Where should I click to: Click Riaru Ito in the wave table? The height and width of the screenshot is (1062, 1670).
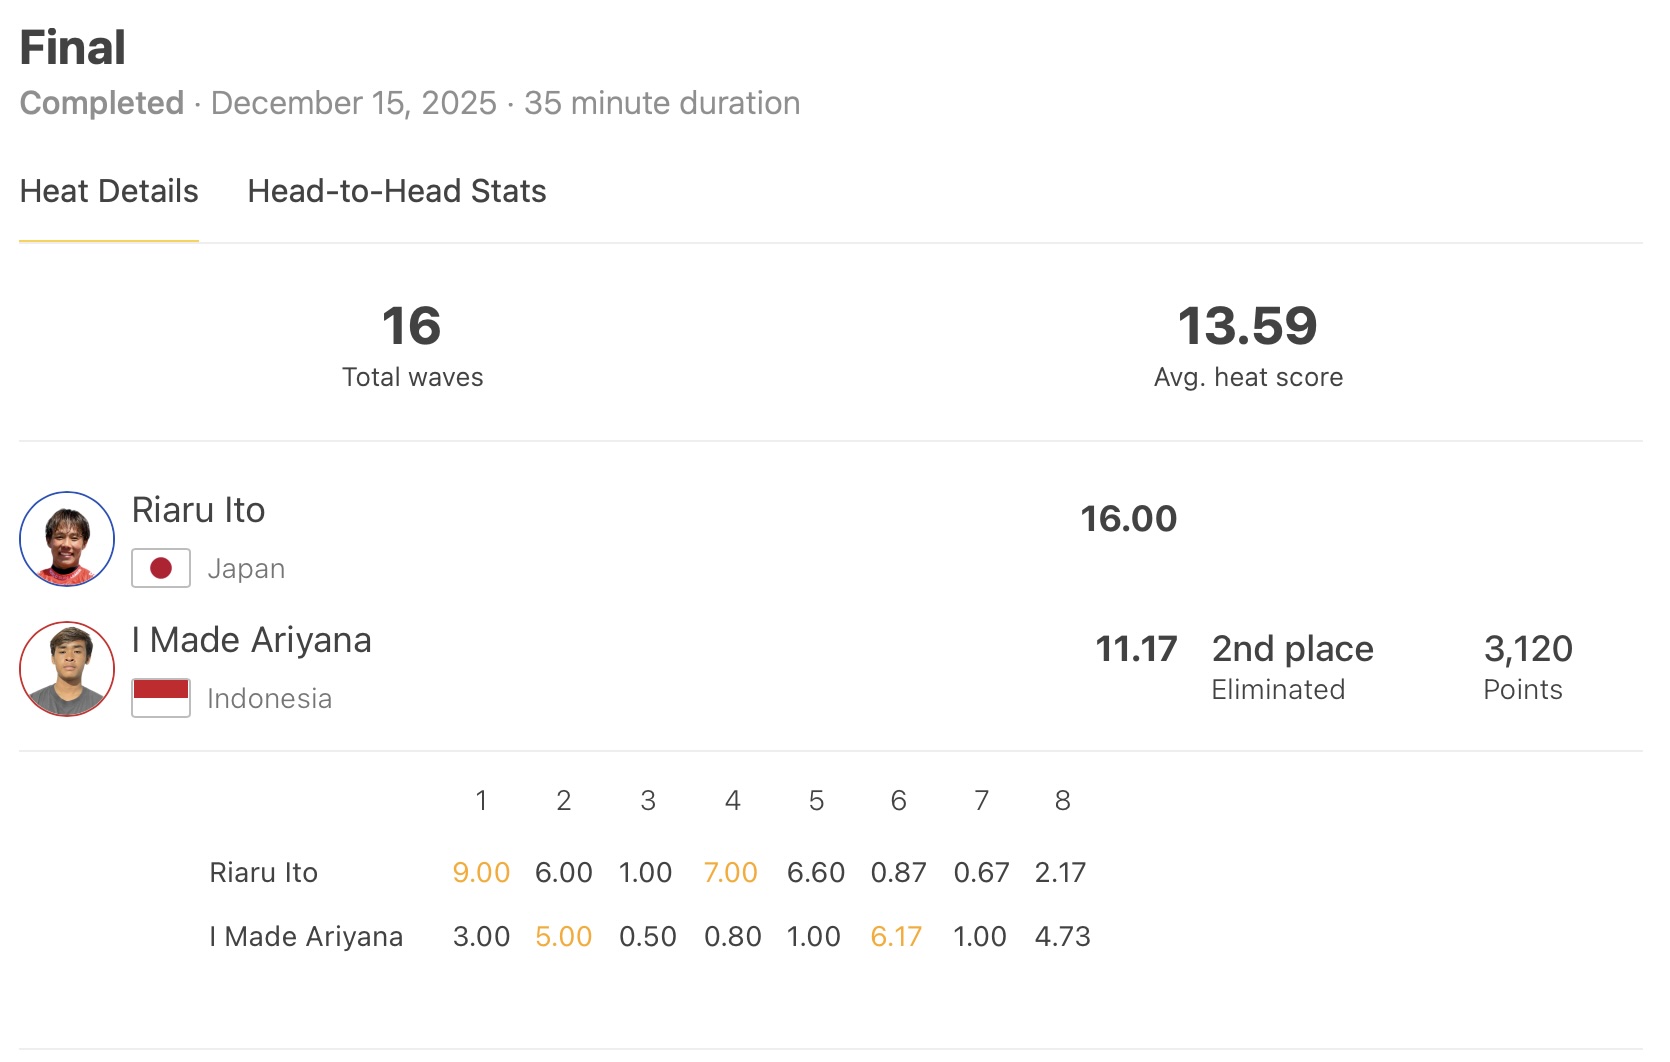coord(263,873)
